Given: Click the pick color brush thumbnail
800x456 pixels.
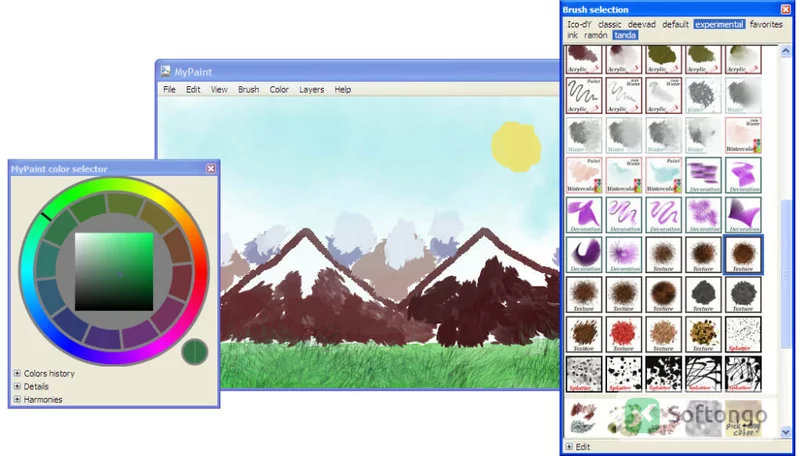Looking at the screenshot, I should pos(743,419).
